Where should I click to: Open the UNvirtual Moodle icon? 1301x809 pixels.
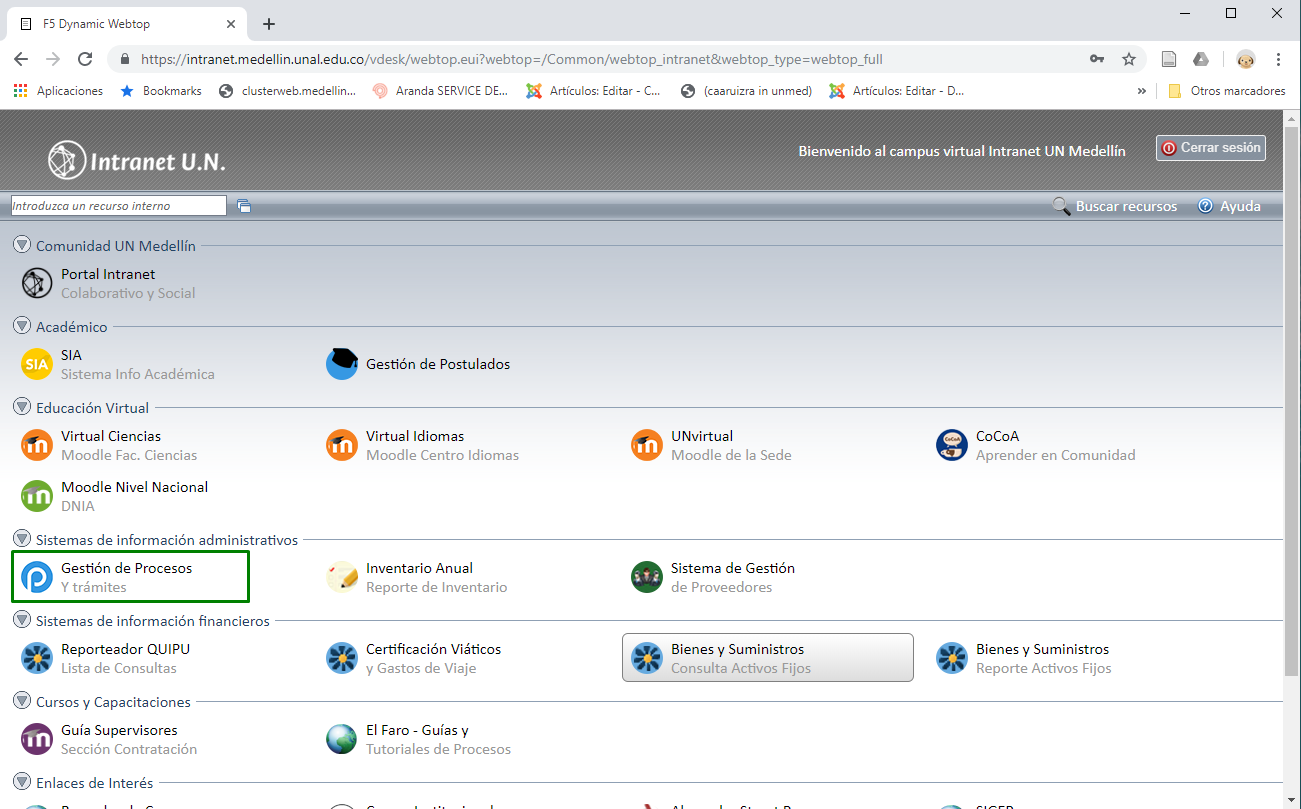[x=647, y=446]
